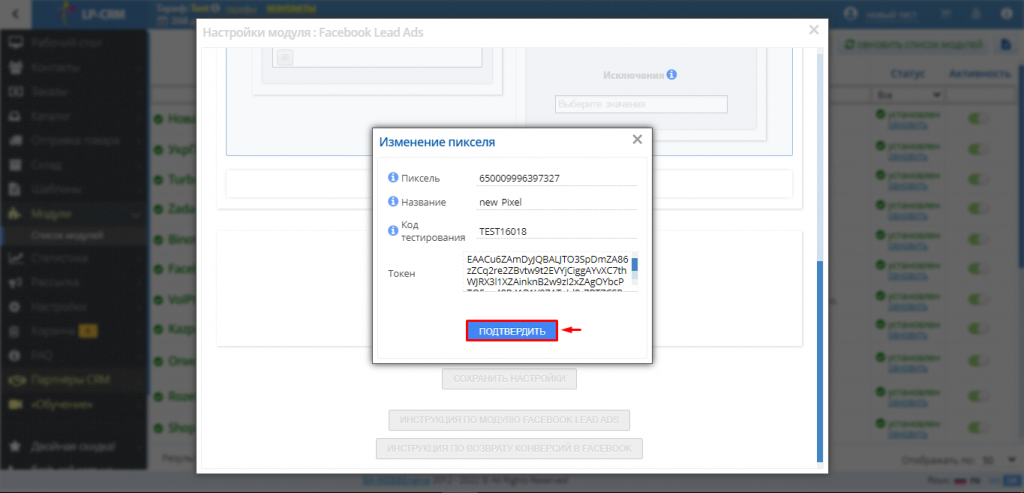Open ИНСТРУКЦИЯ ПО МОДУЛЮ FACEBOOK LEAD ADS
Viewport: 1024px width, 493px height.
(509, 420)
